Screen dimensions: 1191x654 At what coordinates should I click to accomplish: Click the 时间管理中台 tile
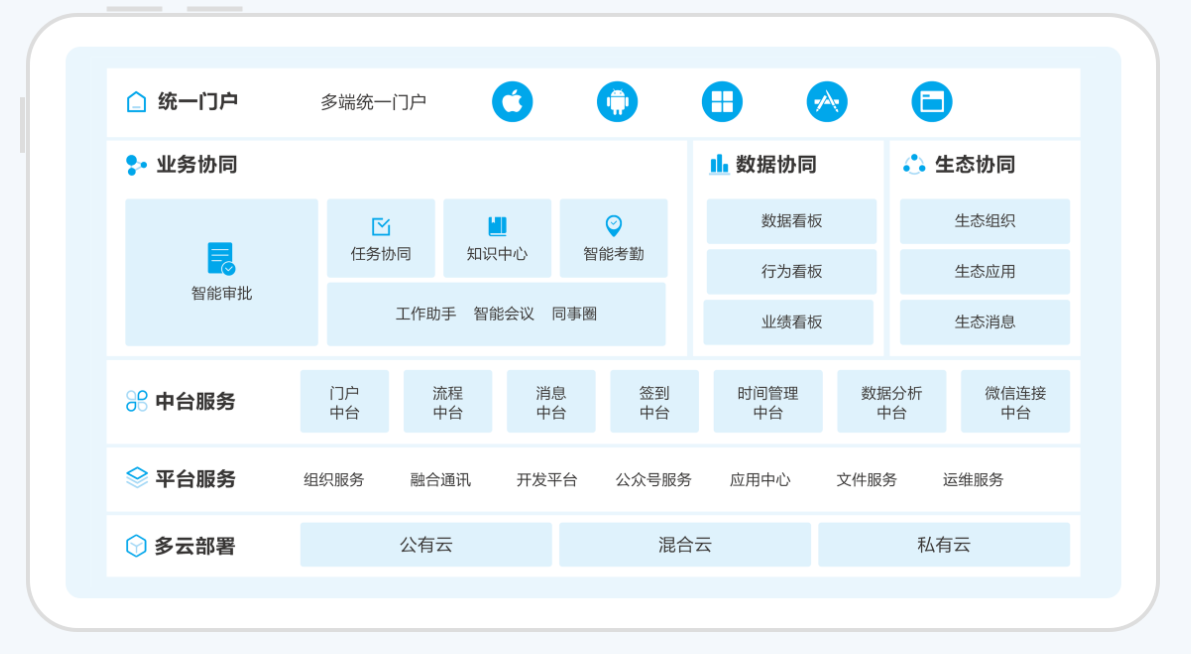[768, 402]
